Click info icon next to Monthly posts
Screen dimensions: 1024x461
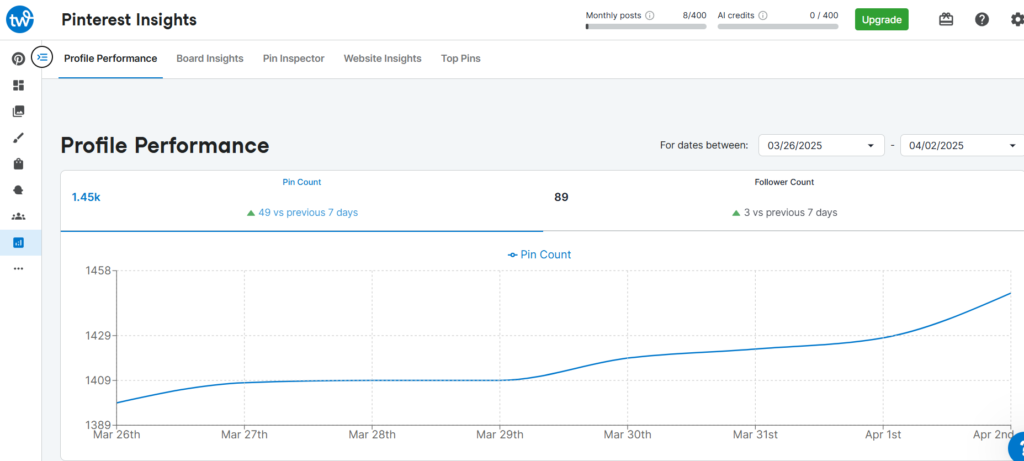click(649, 16)
